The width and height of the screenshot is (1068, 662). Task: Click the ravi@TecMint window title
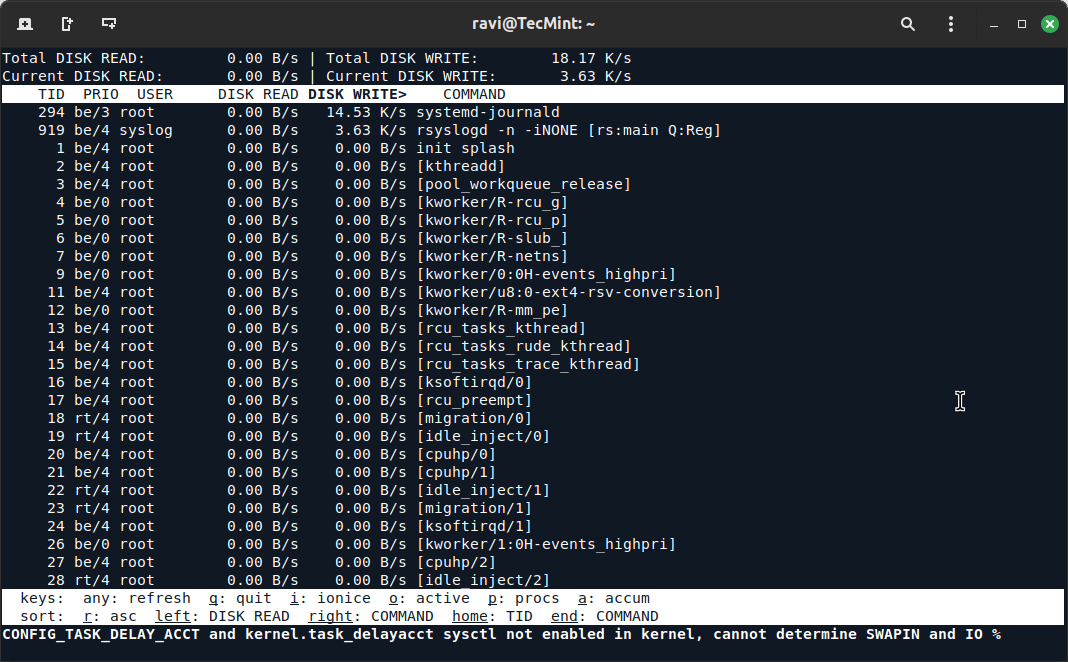(534, 23)
